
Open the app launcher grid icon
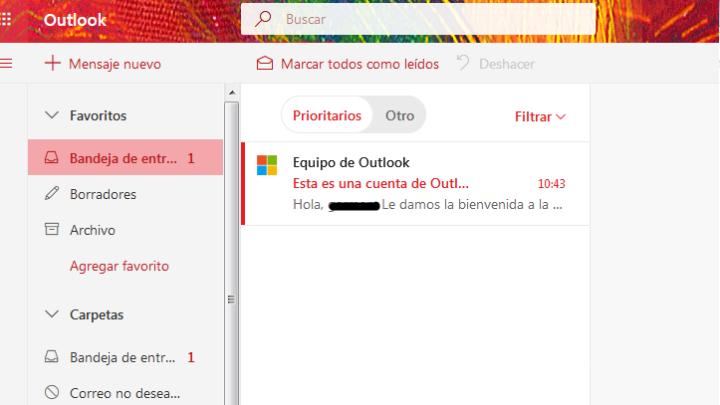point(6,18)
